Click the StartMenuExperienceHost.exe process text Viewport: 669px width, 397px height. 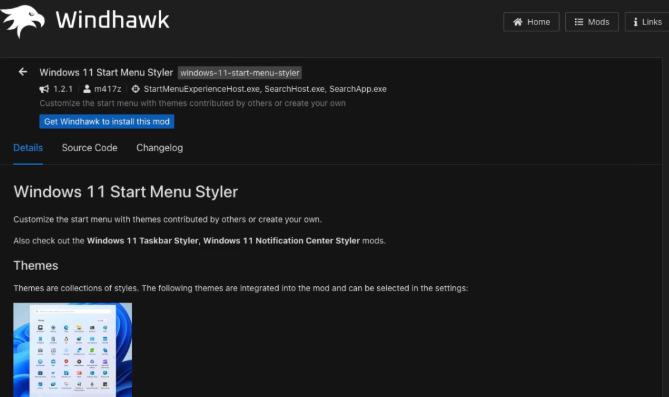[202, 89]
